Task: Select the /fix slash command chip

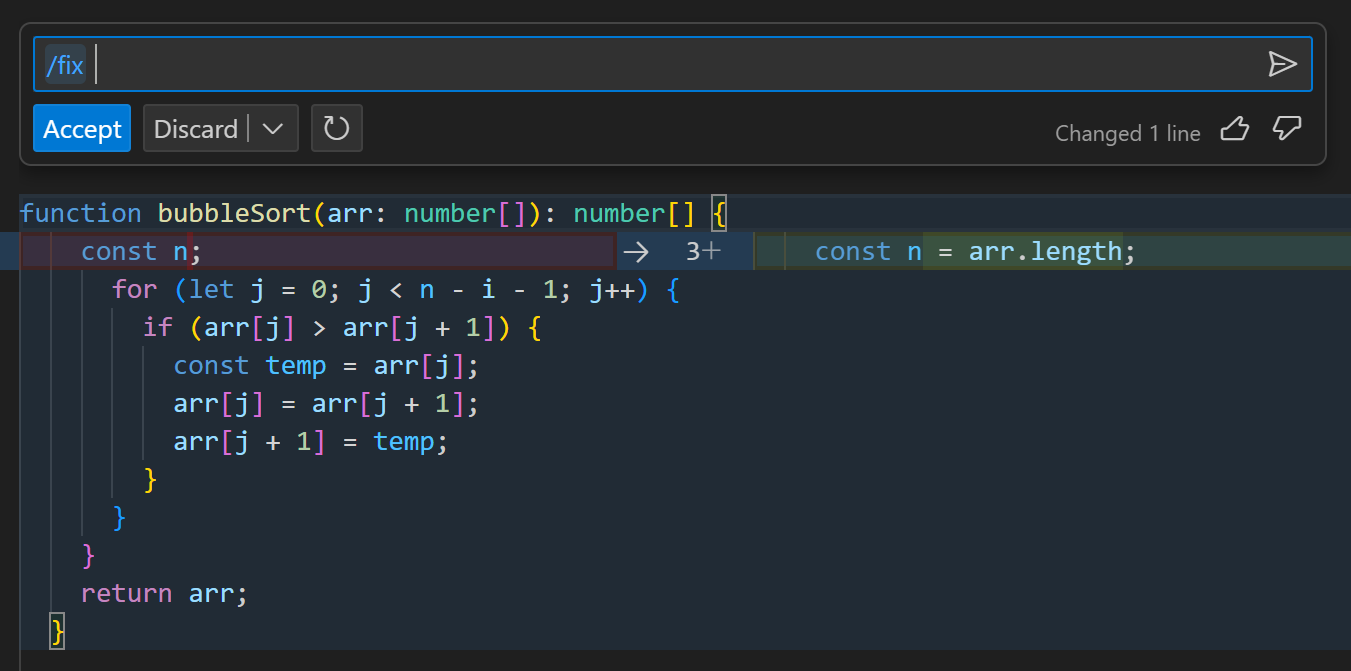Action: pyautogui.click(x=64, y=63)
